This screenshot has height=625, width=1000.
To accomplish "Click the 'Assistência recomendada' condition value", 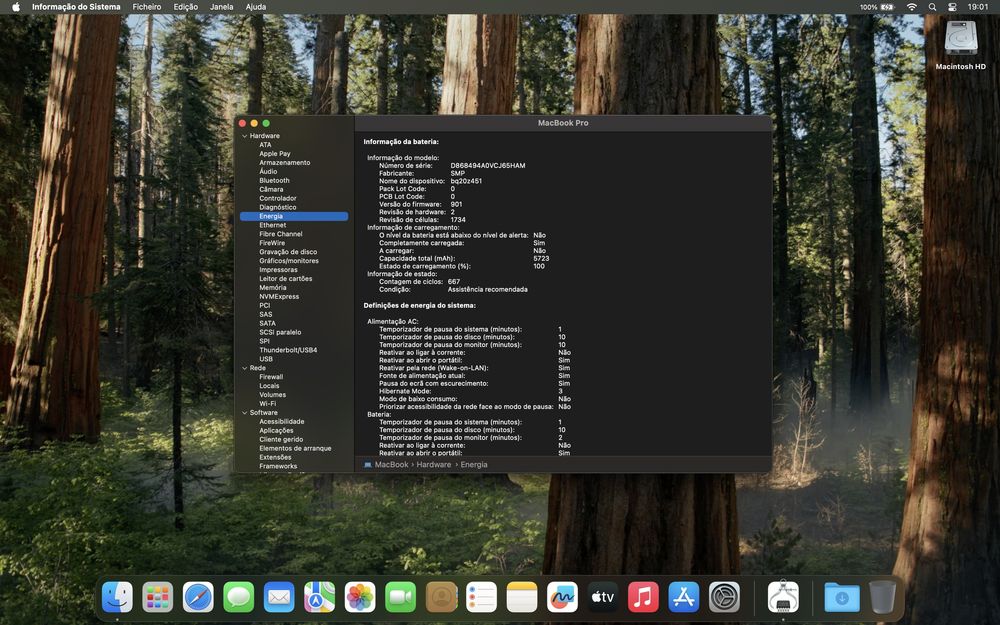I will pyautogui.click(x=487, y=290).
